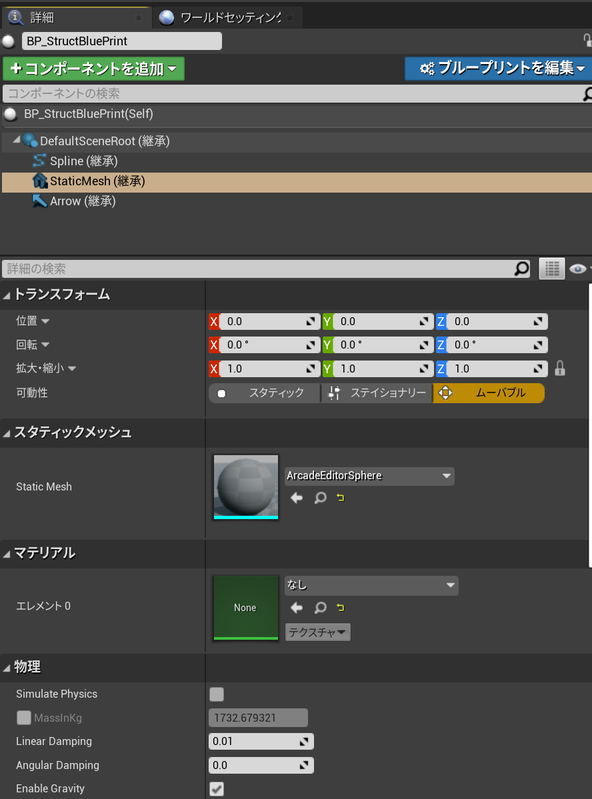Select the 詳細 tab

point(75,18)
